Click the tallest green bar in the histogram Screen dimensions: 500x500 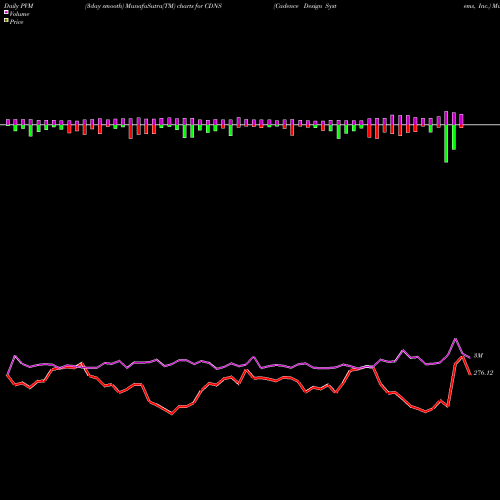point(446,144)
